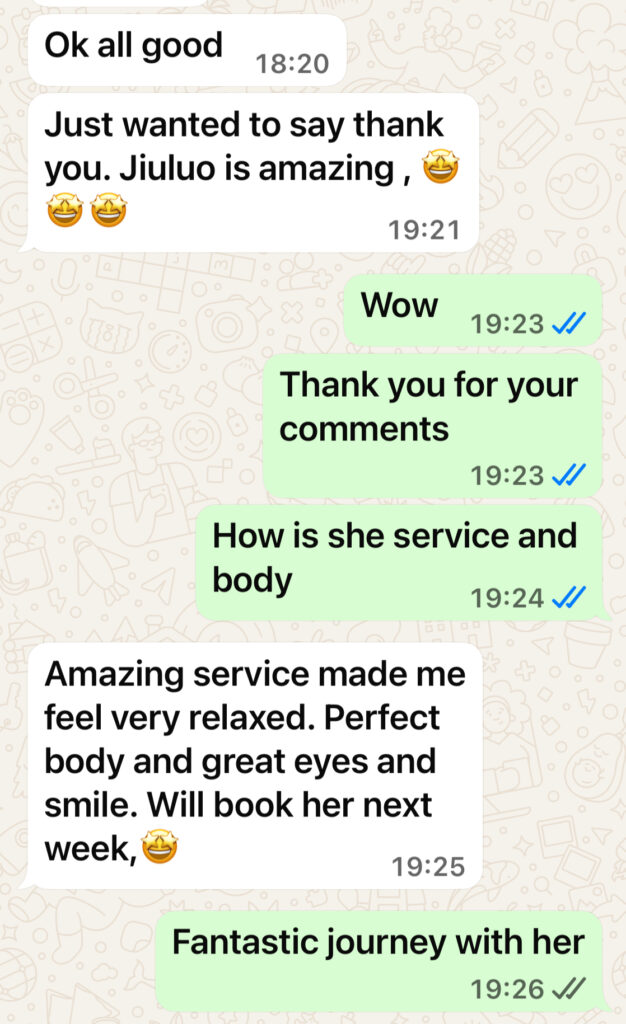The width and height of the screenshot is (626, 1024).
Task: Tap the first star-struck emoji on the second row
Action: point(65,210)
